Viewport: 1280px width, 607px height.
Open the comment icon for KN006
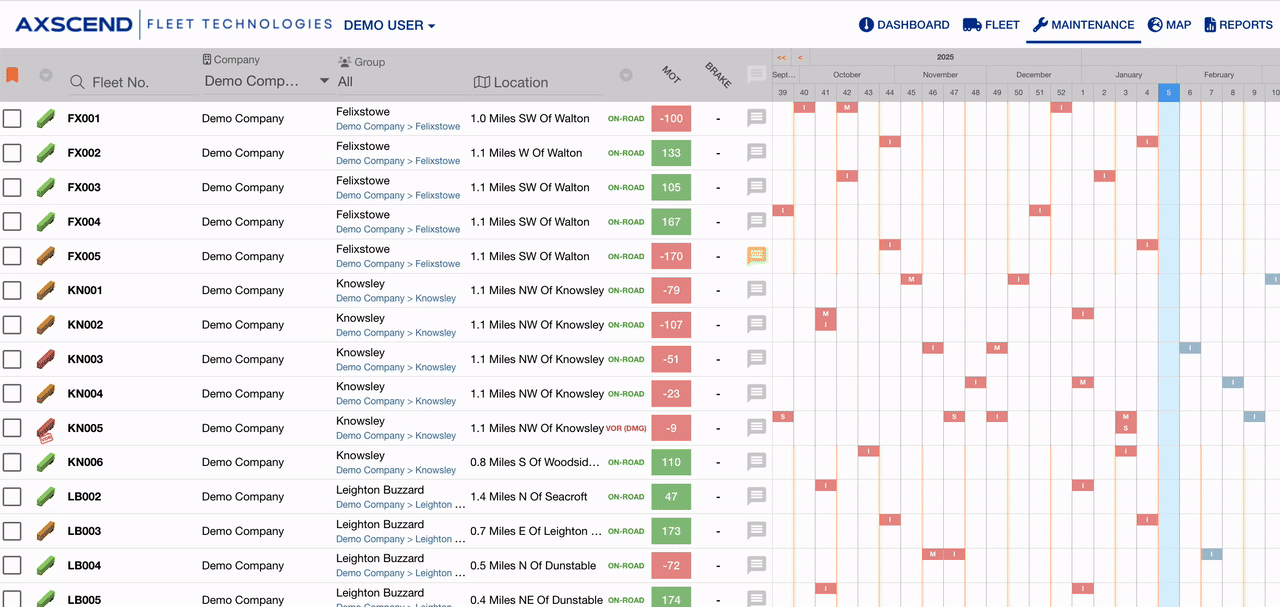[757, 462]
